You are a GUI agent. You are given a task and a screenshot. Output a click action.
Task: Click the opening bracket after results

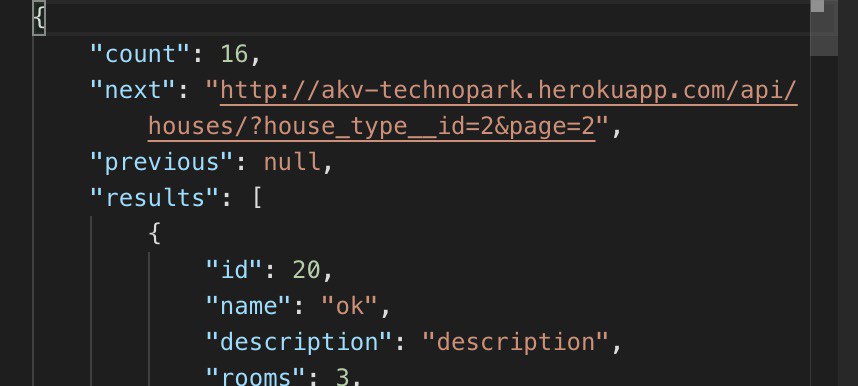click(257, 199)
